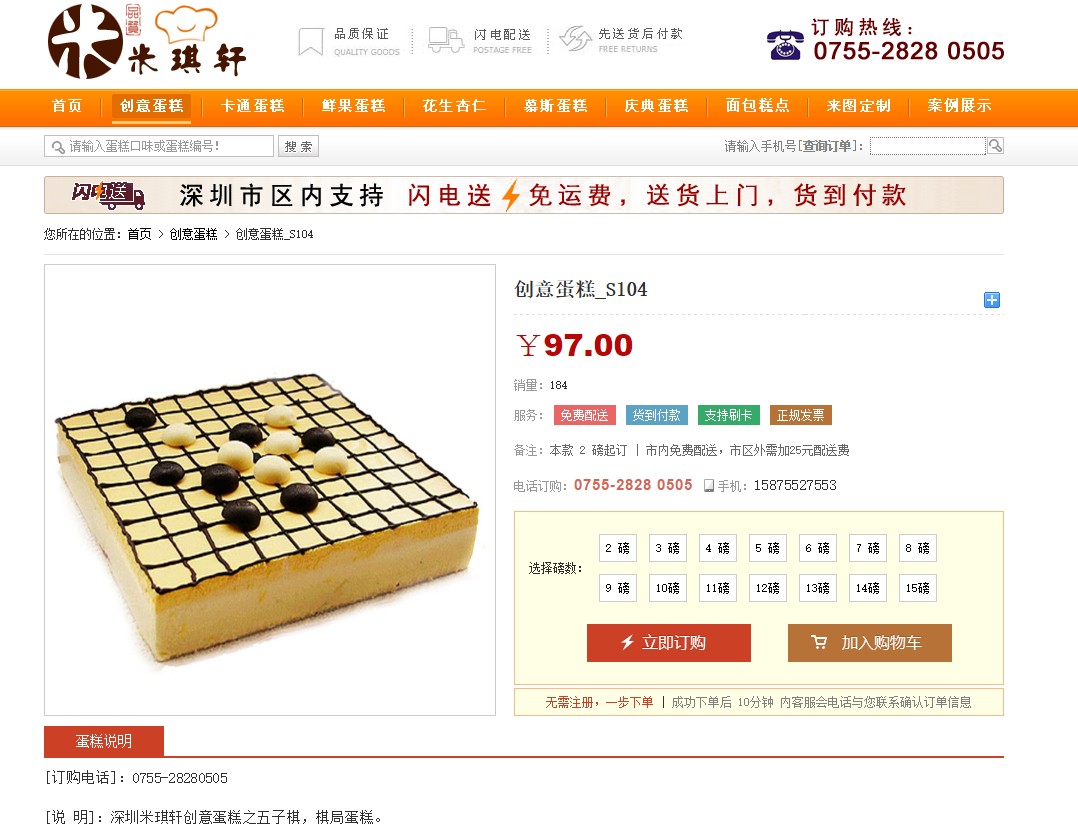Go to 鲜果蛋糕 navigation tab
The image size is (1078, 826).
[353, 106]
